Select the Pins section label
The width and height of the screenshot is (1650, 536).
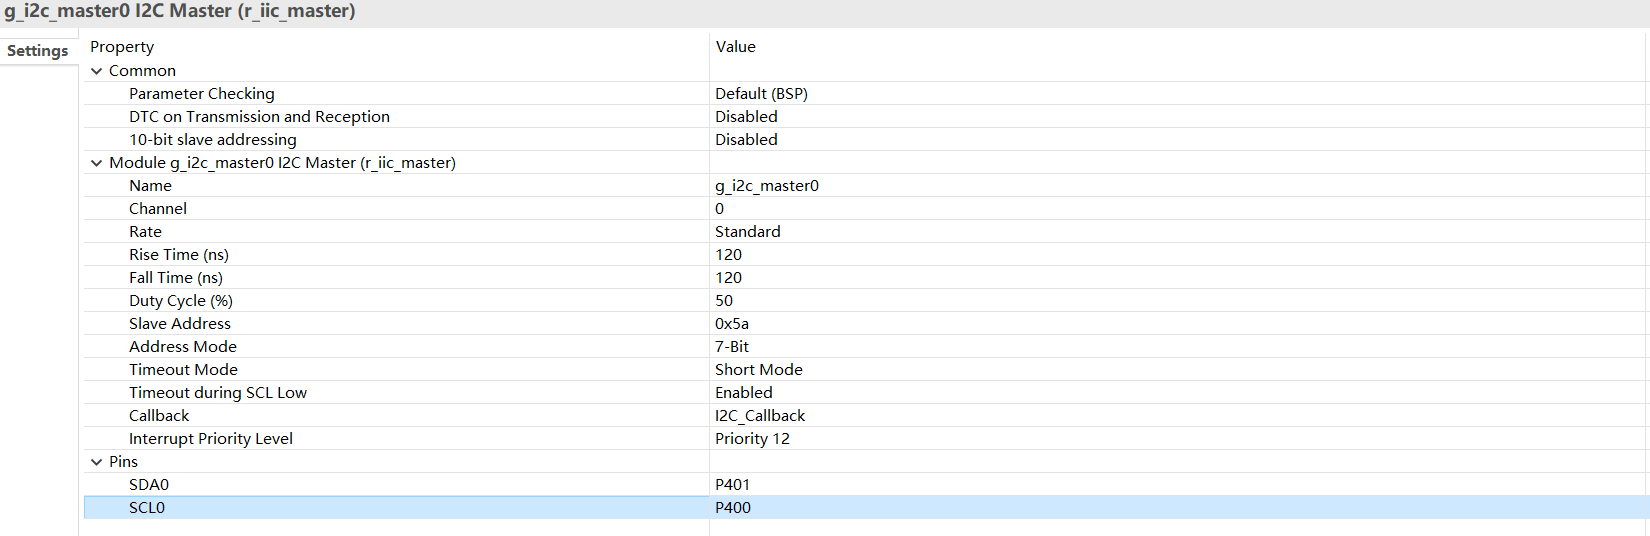(x=123, y=462)
